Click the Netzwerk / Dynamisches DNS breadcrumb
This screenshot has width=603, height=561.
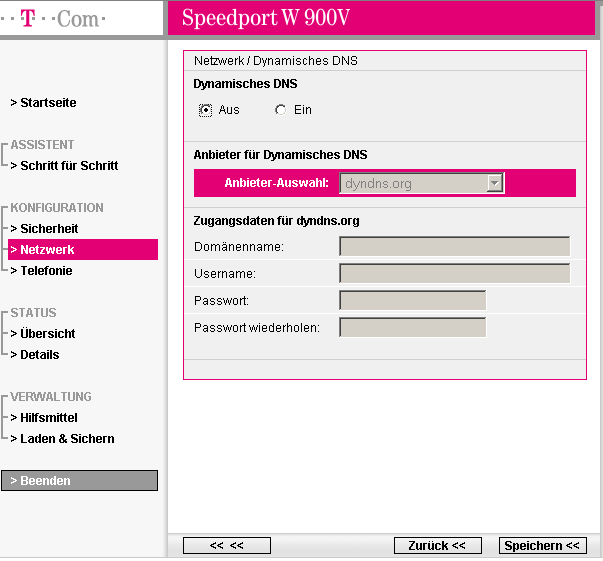pos(276,61)
